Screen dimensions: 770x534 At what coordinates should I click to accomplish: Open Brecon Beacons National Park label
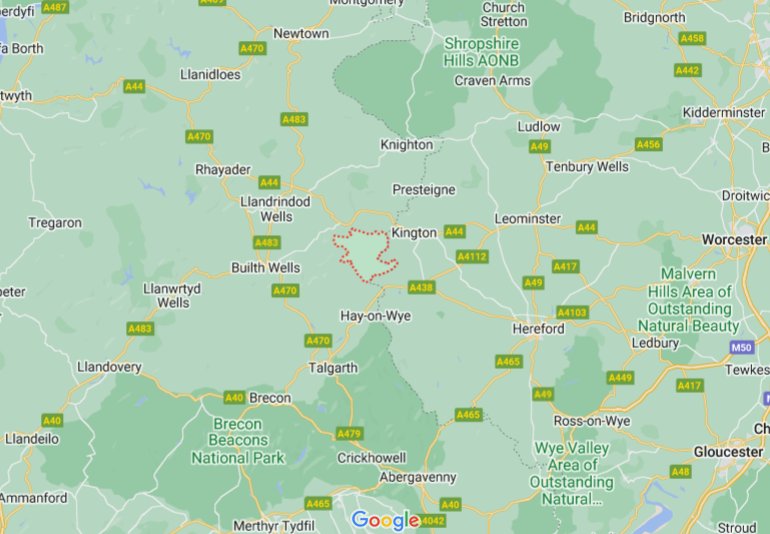238,441
